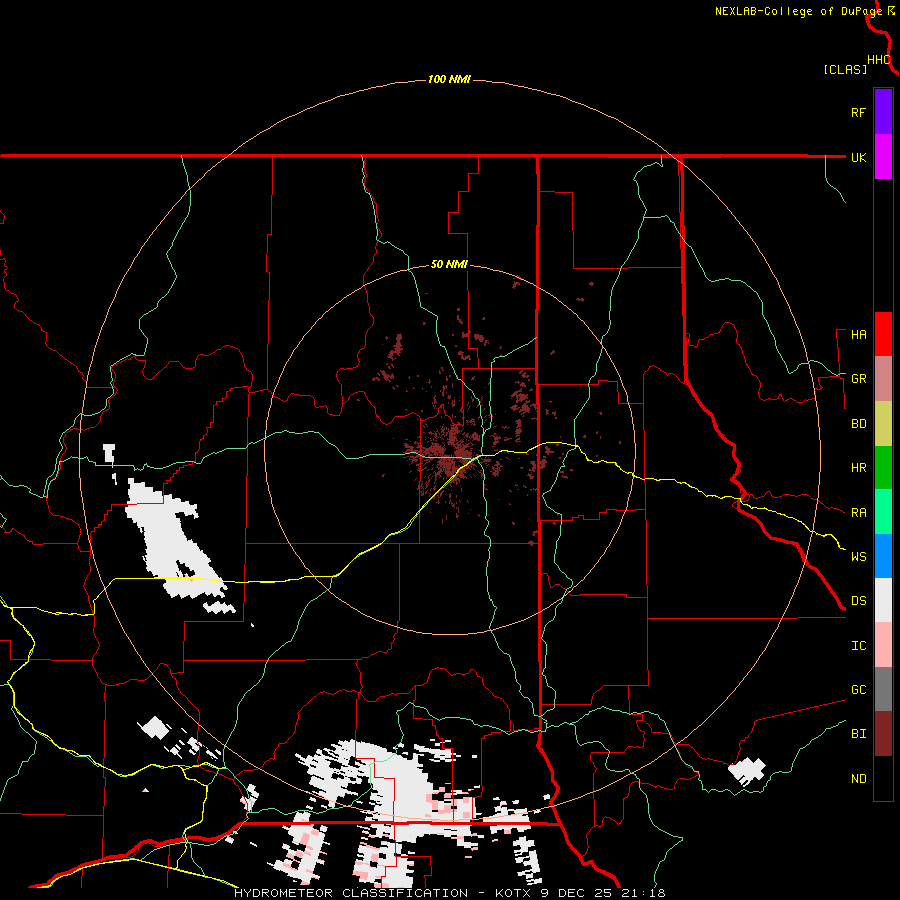Click the WS legend label
This screenshot has height=900, width=900.
[x=858, y=557]
